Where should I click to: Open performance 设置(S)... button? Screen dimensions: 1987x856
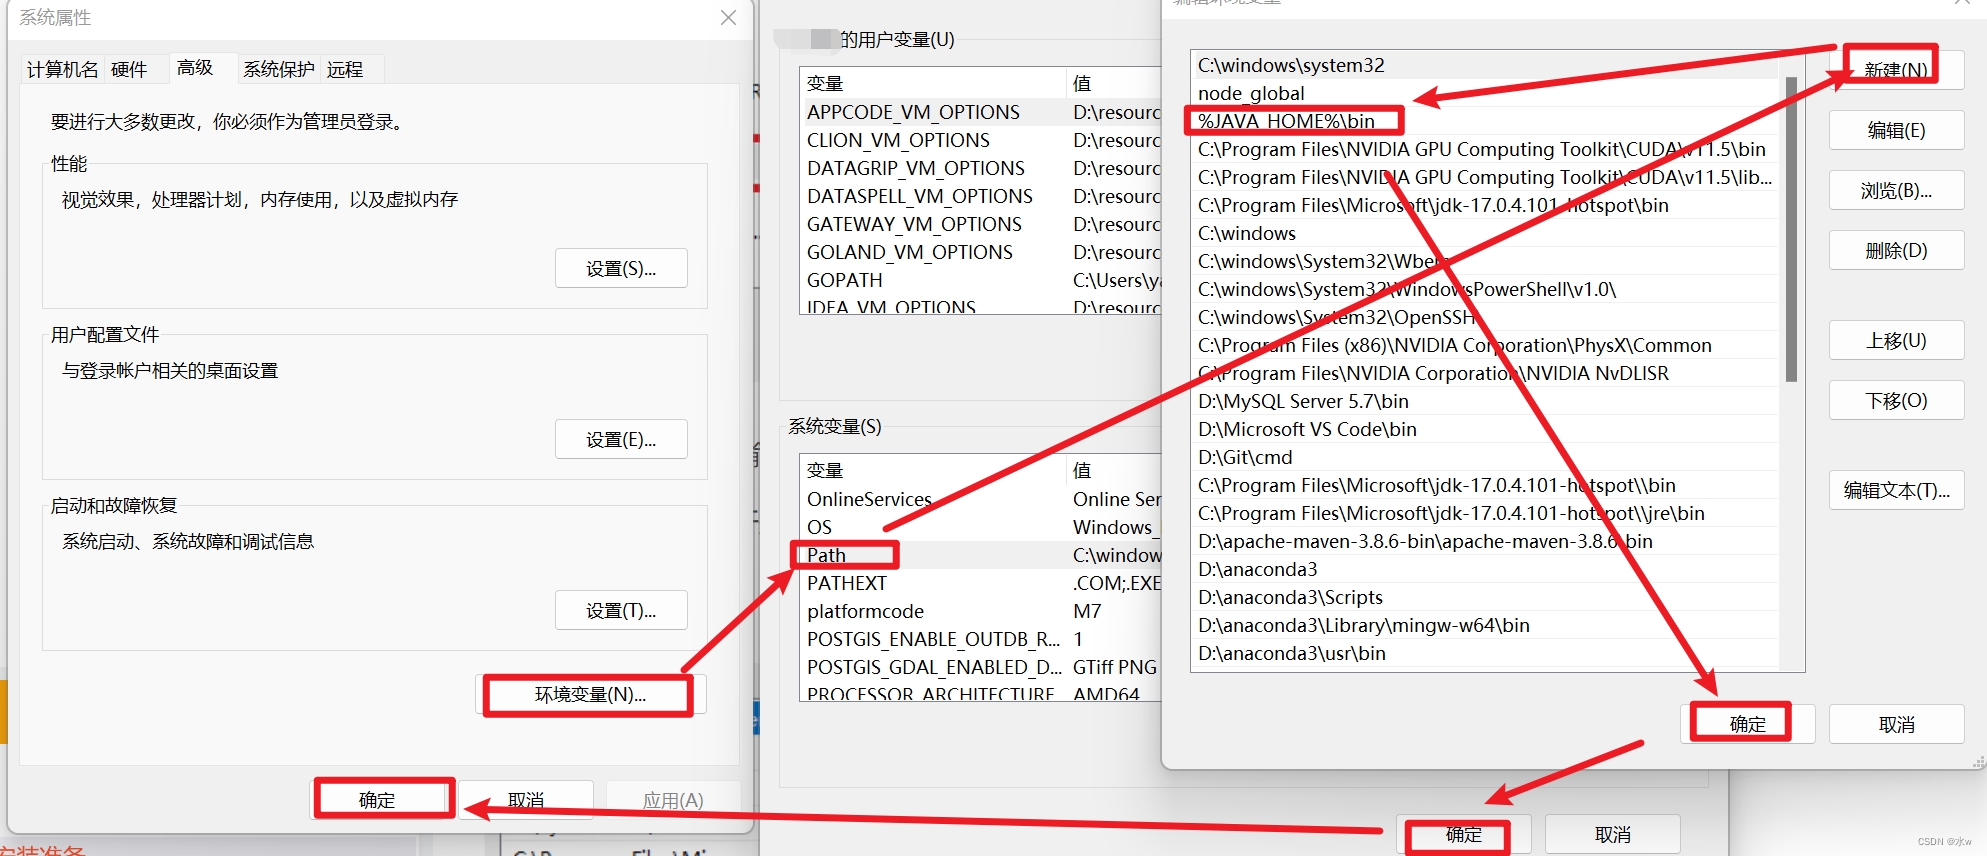621,269
